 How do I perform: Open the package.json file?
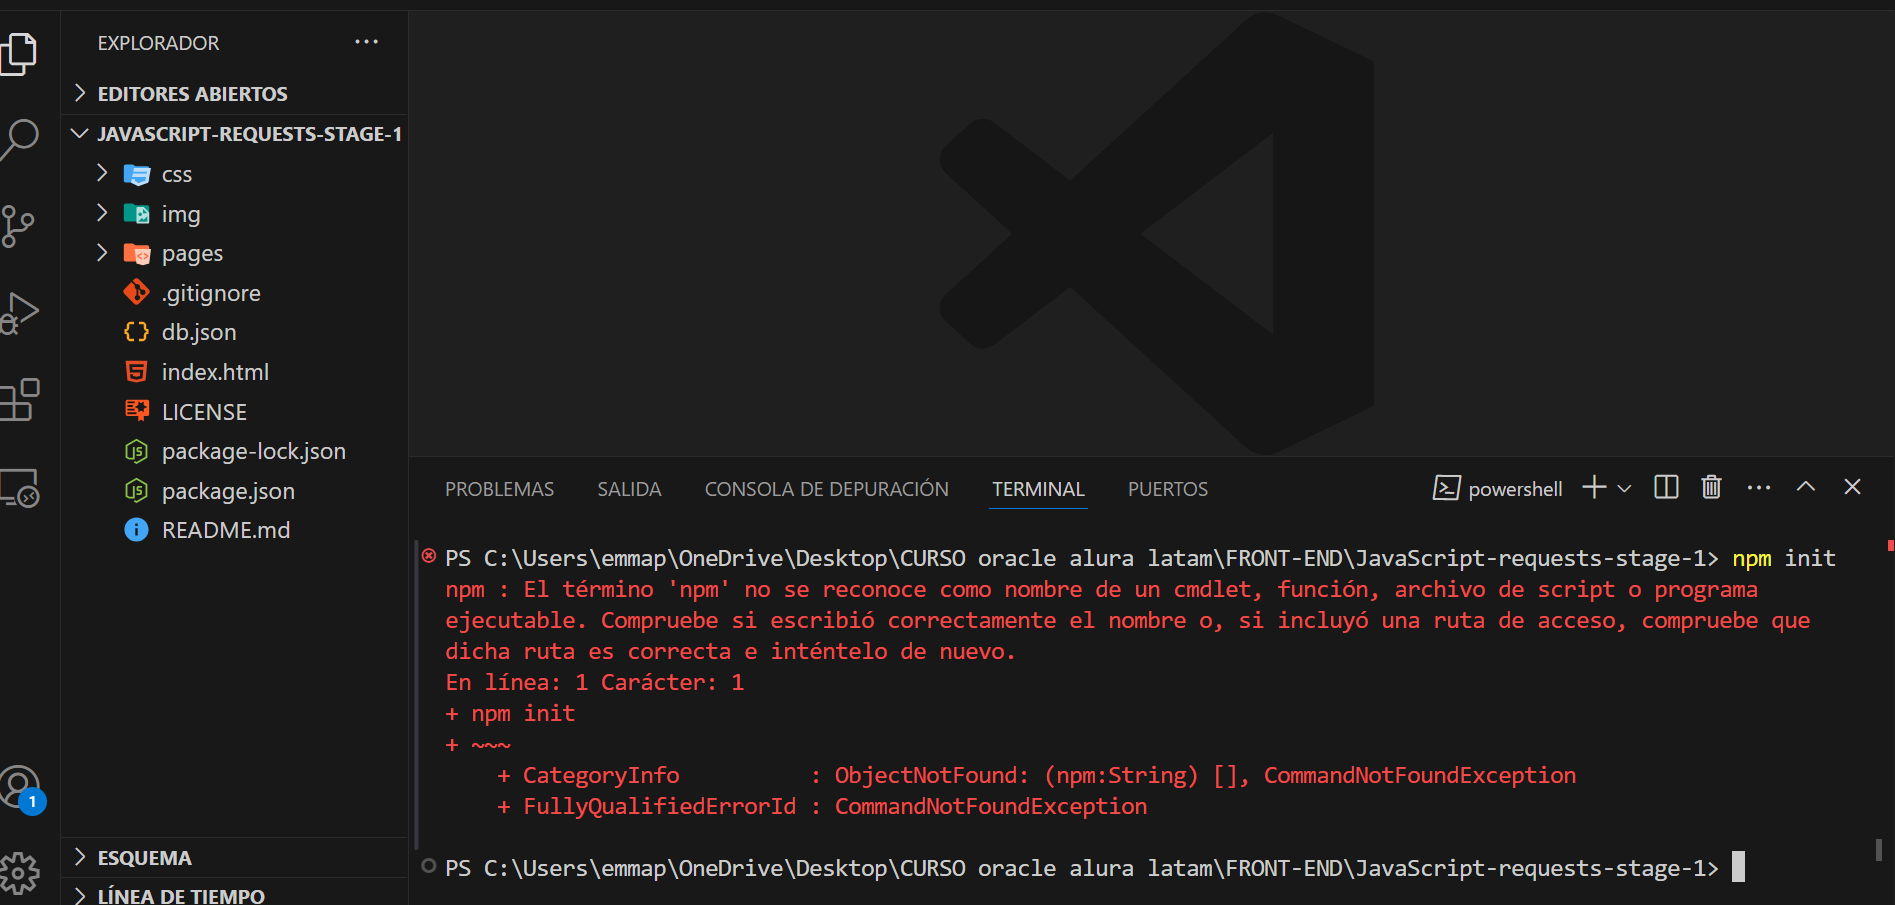[x=234, y=491]
